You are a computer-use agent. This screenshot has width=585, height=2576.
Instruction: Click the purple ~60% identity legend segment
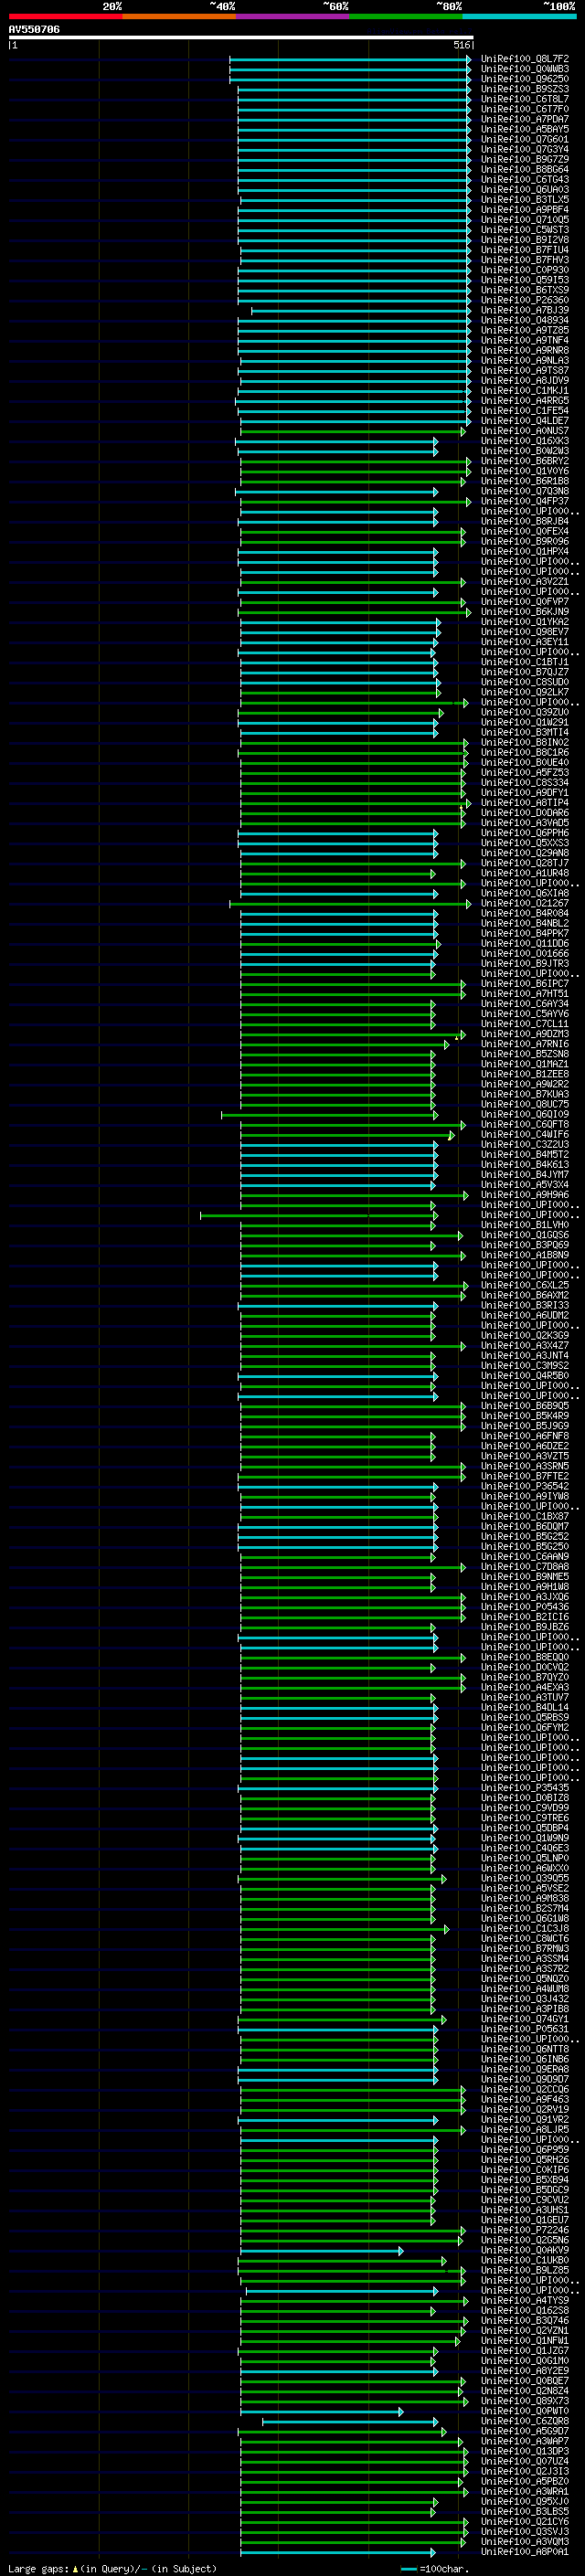tap(292, 16)
